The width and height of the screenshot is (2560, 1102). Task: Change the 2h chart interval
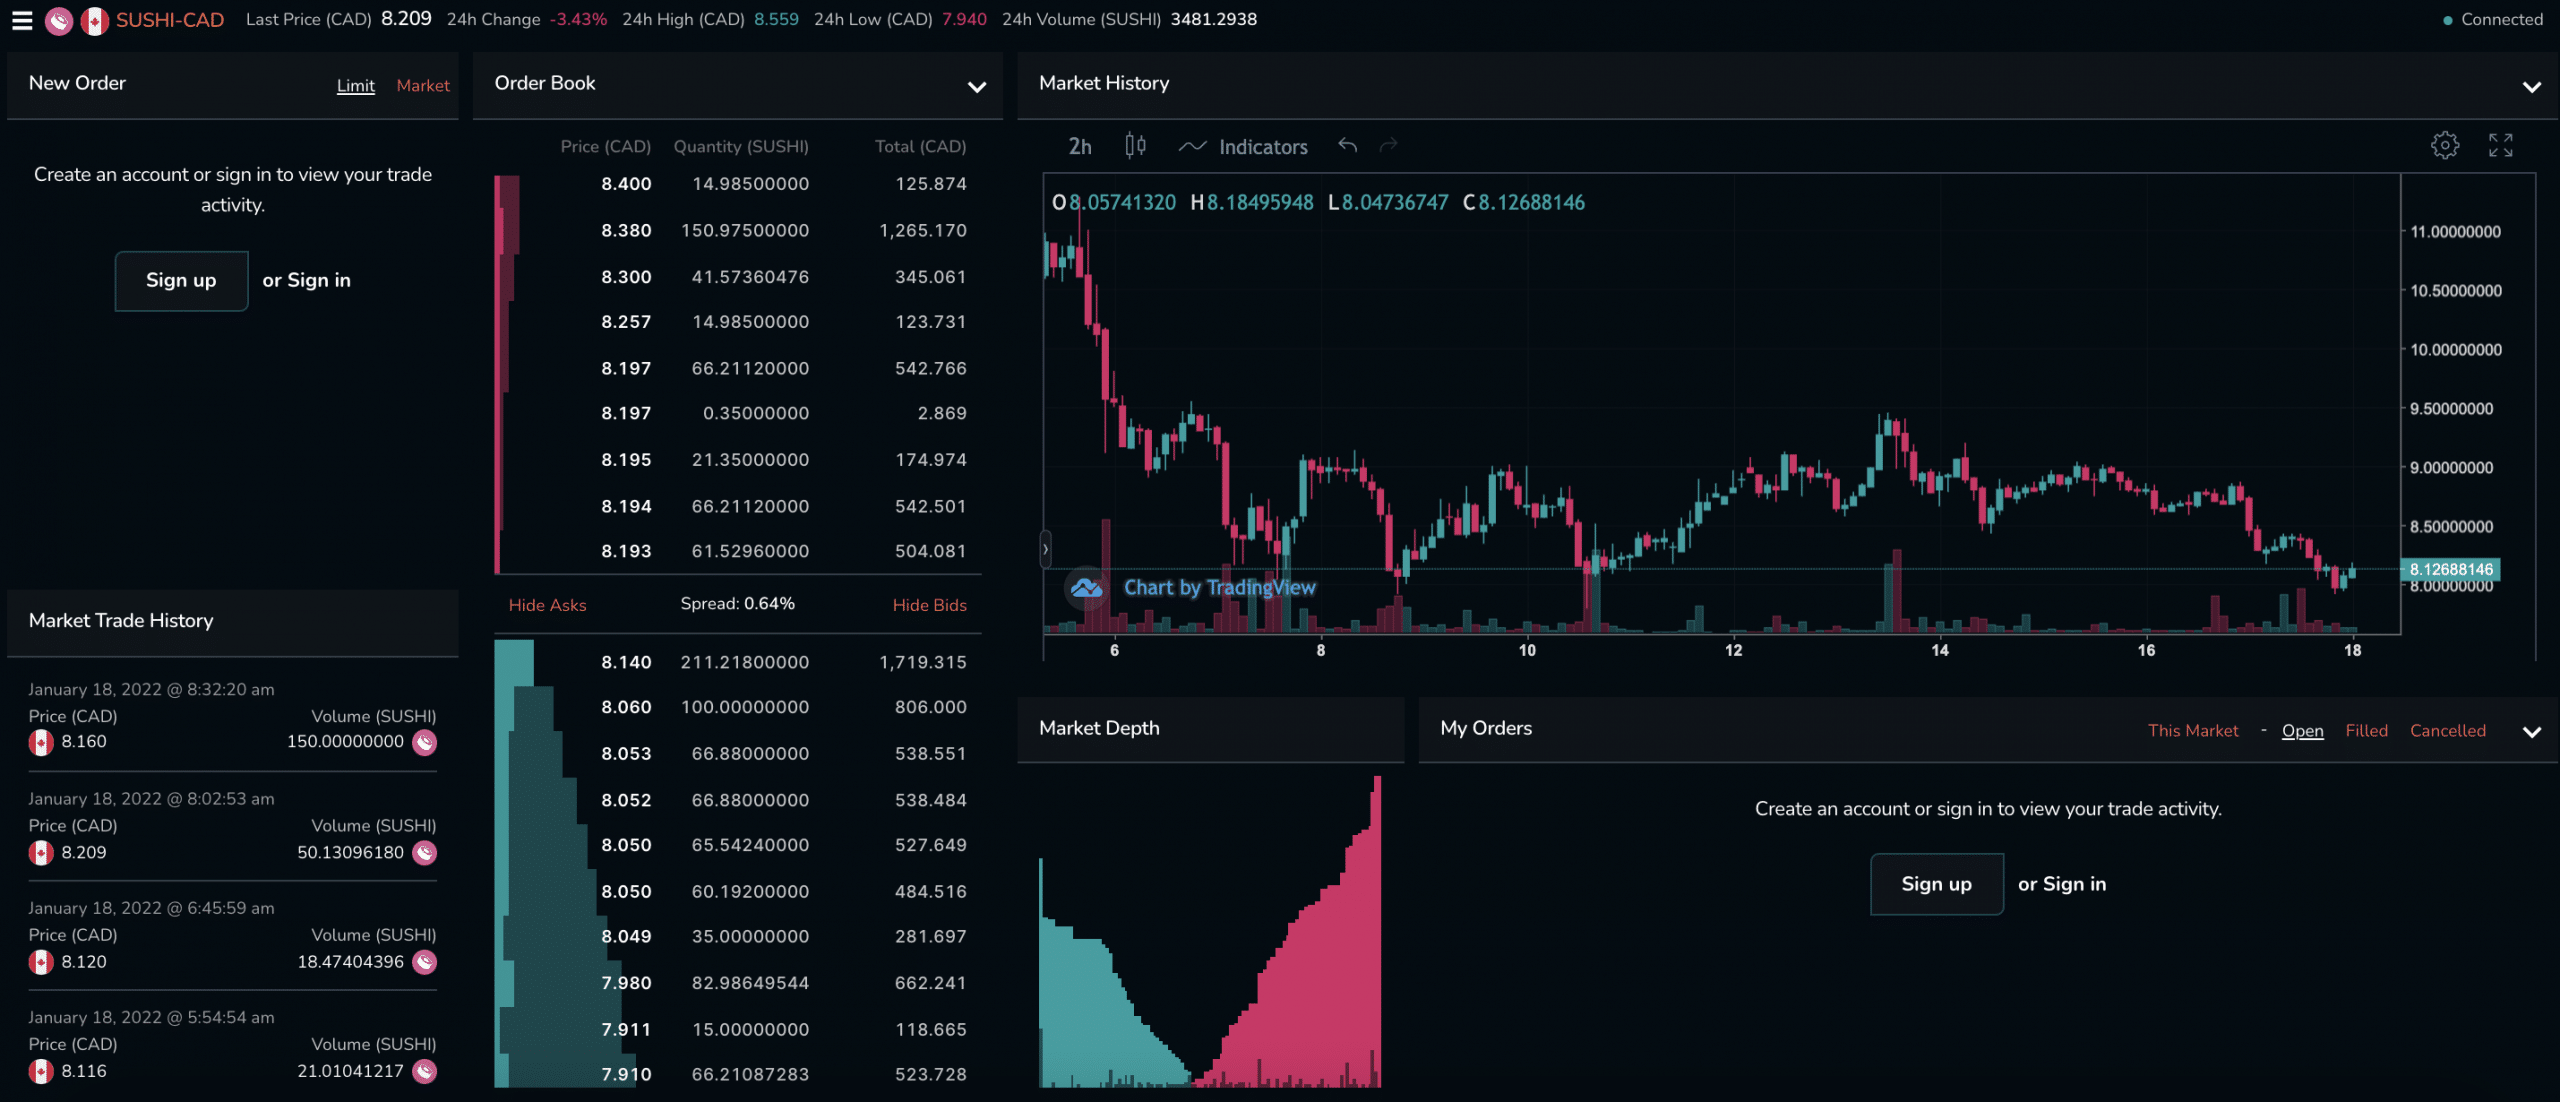[x=1080, y=147]
